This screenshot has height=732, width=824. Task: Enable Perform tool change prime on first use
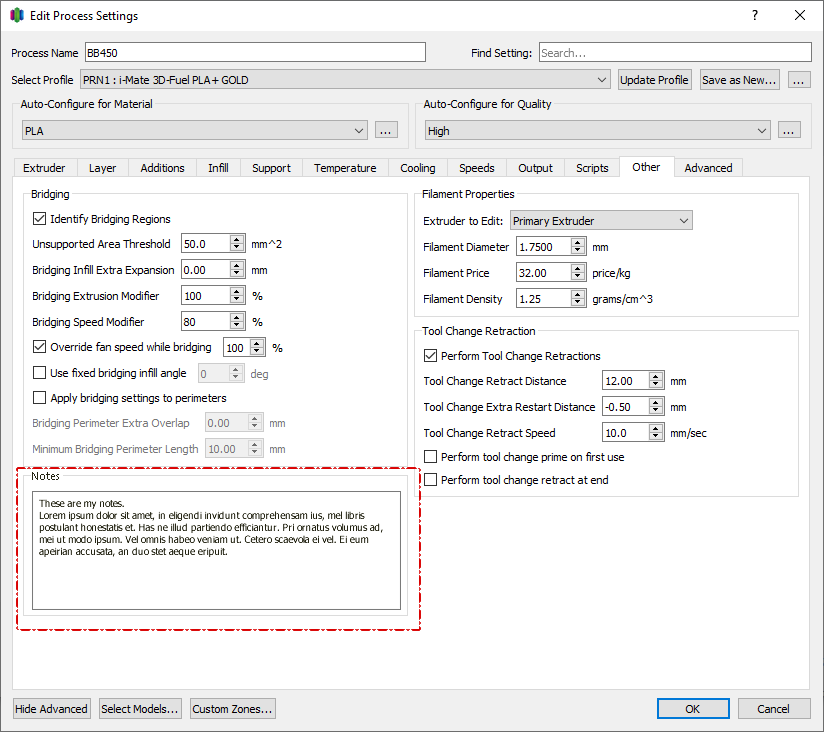[x=430, y=457]
